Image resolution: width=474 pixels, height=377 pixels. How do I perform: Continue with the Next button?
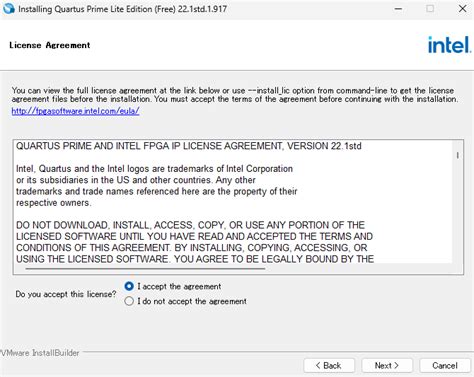(387, 366)
